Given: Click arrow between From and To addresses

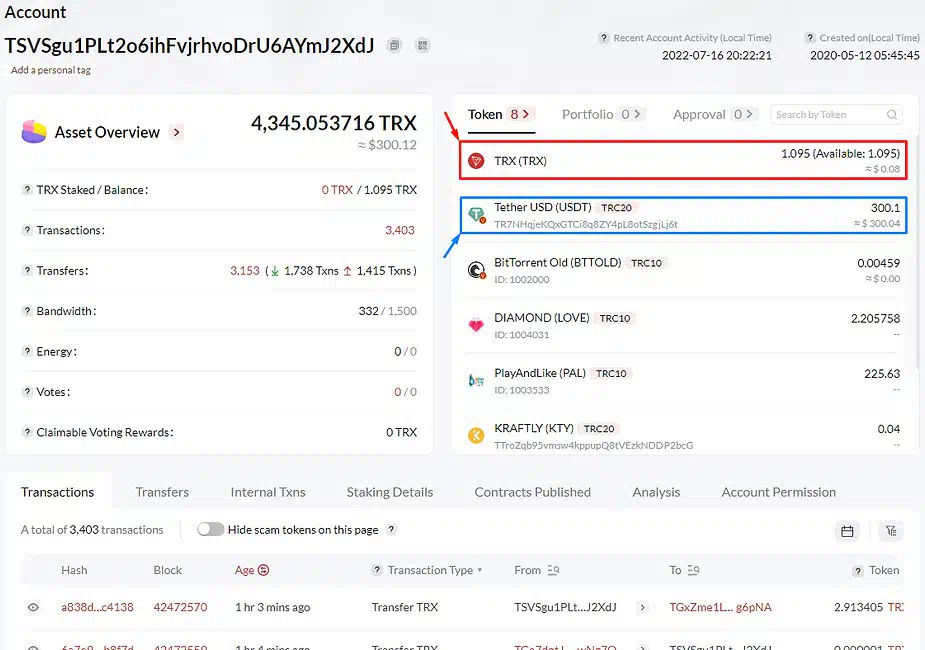Looking at the screenshot, I should click(642, 607).
